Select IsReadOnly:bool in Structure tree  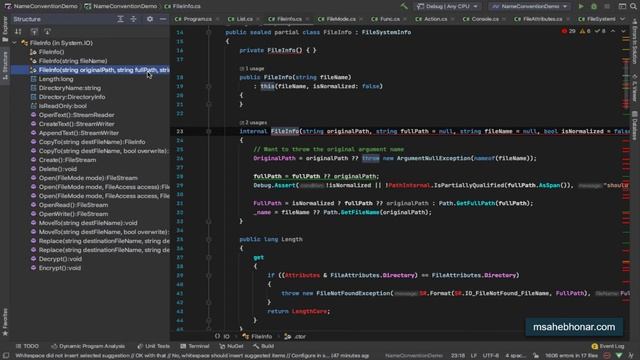pyautogui.click(x=63, y=106)
